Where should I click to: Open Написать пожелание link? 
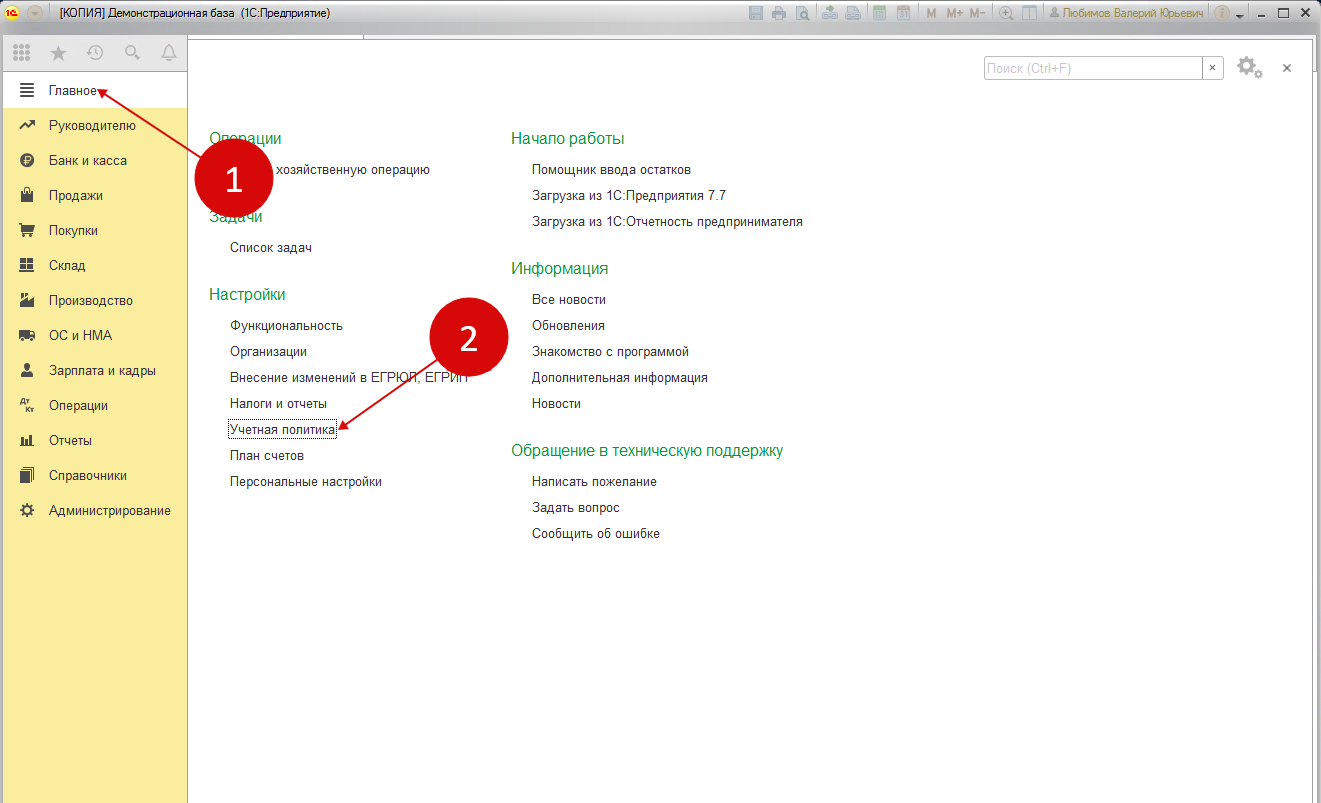(x=594, y=481)
